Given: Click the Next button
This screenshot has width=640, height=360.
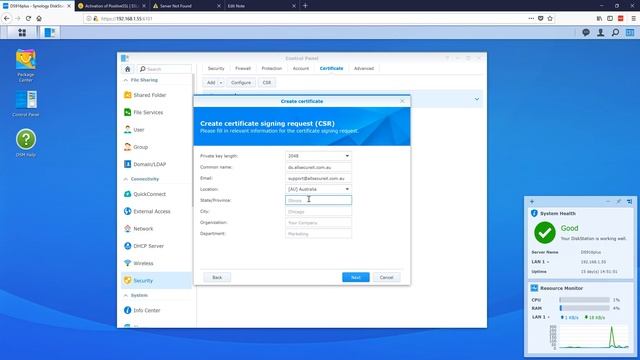Looking at the screenshot, I should (x=356, y=277).
